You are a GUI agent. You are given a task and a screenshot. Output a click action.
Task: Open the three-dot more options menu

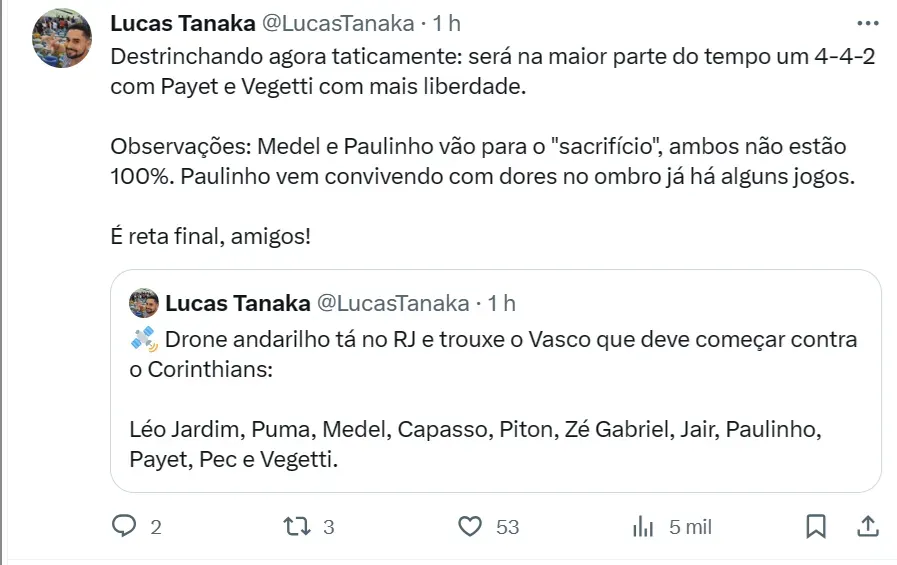pos(868,23)
